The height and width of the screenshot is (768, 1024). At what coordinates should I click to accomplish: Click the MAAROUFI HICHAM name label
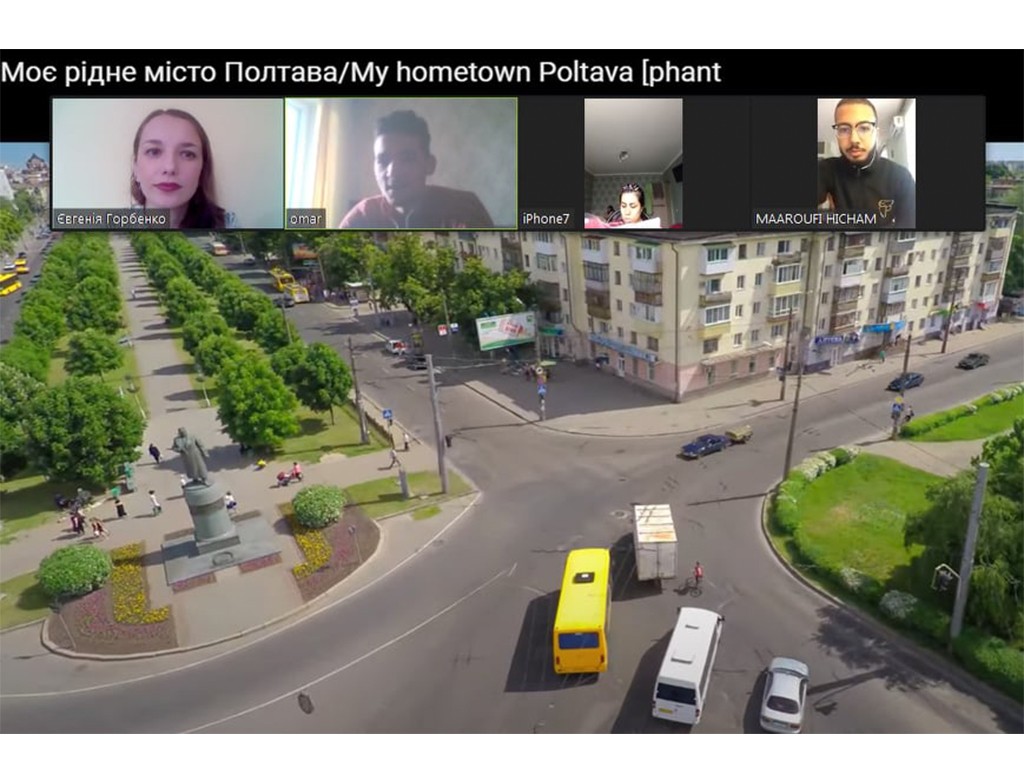point(815,218)
